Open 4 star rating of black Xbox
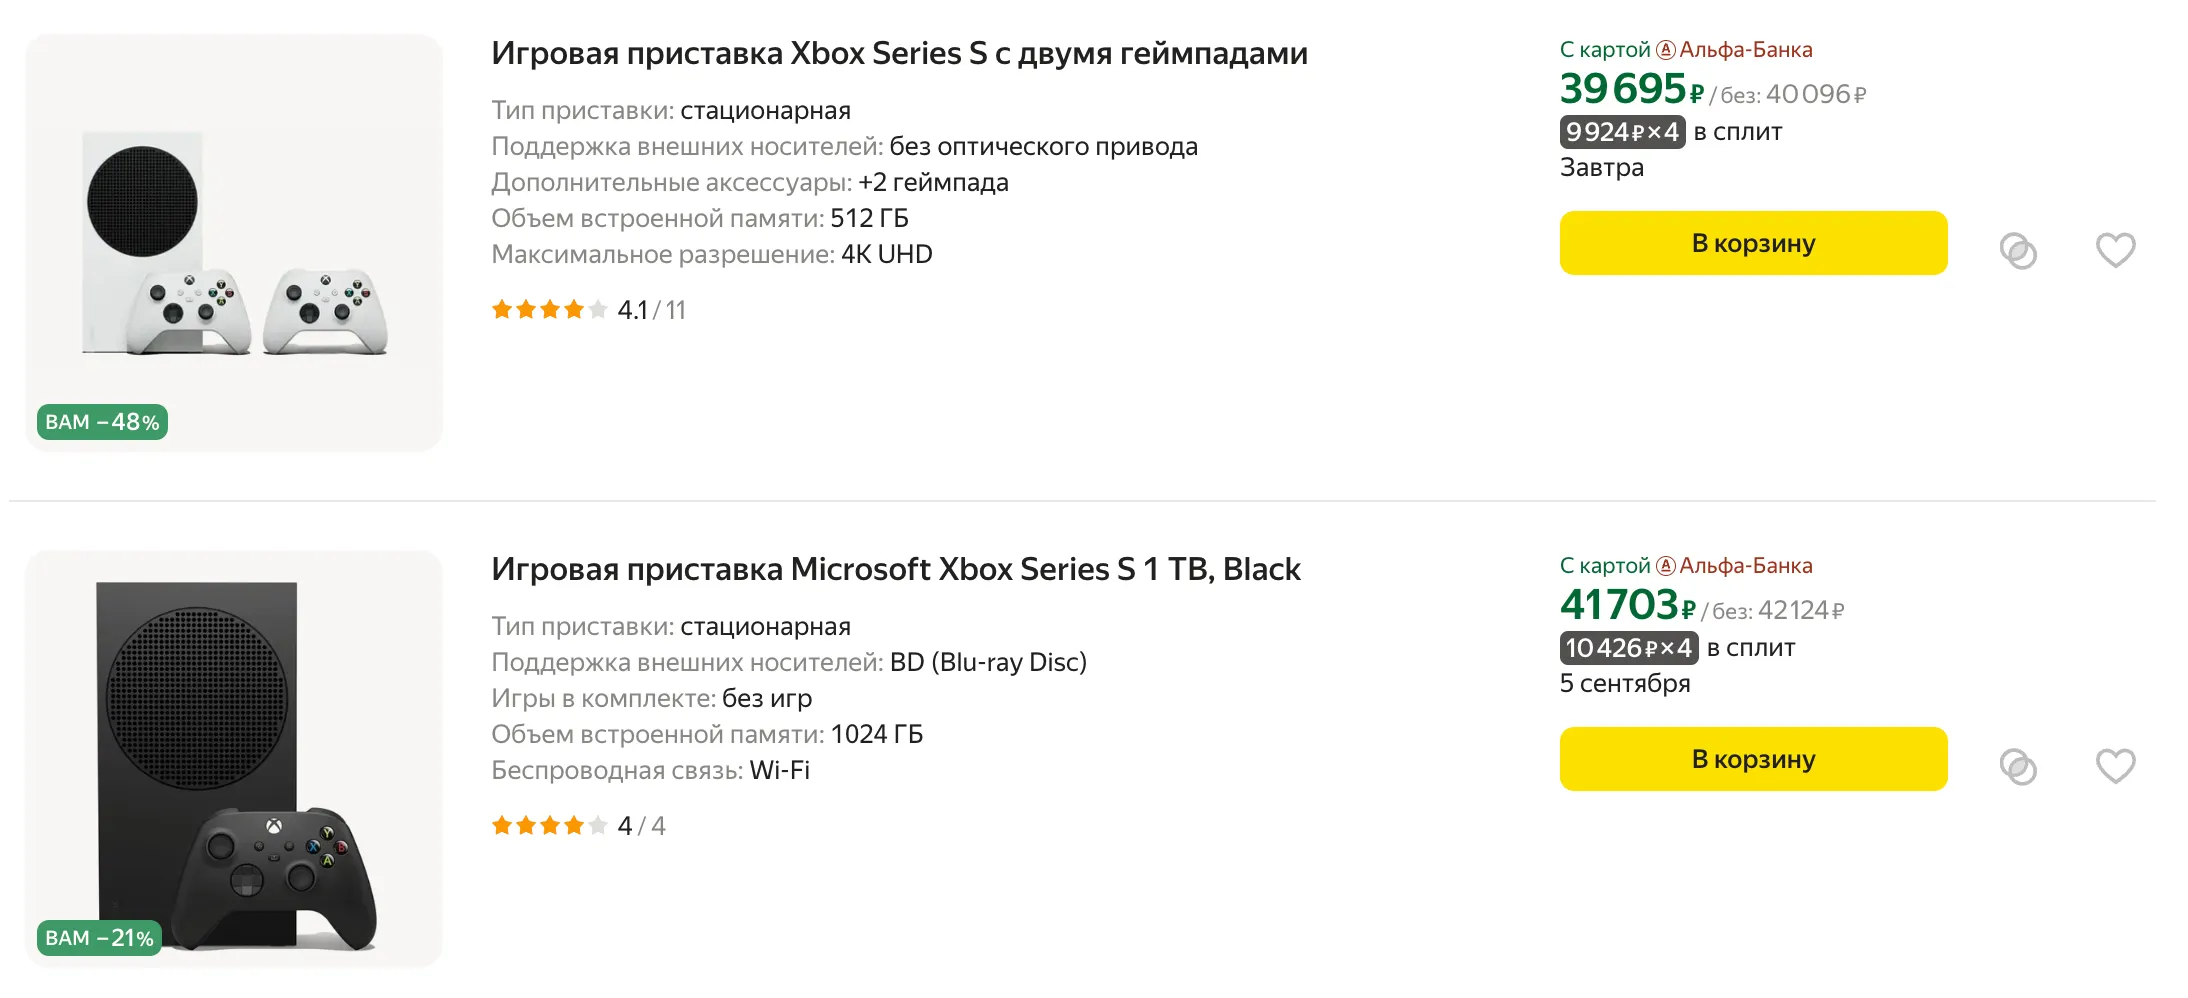The image size is (2188, 998). point(578,826)
